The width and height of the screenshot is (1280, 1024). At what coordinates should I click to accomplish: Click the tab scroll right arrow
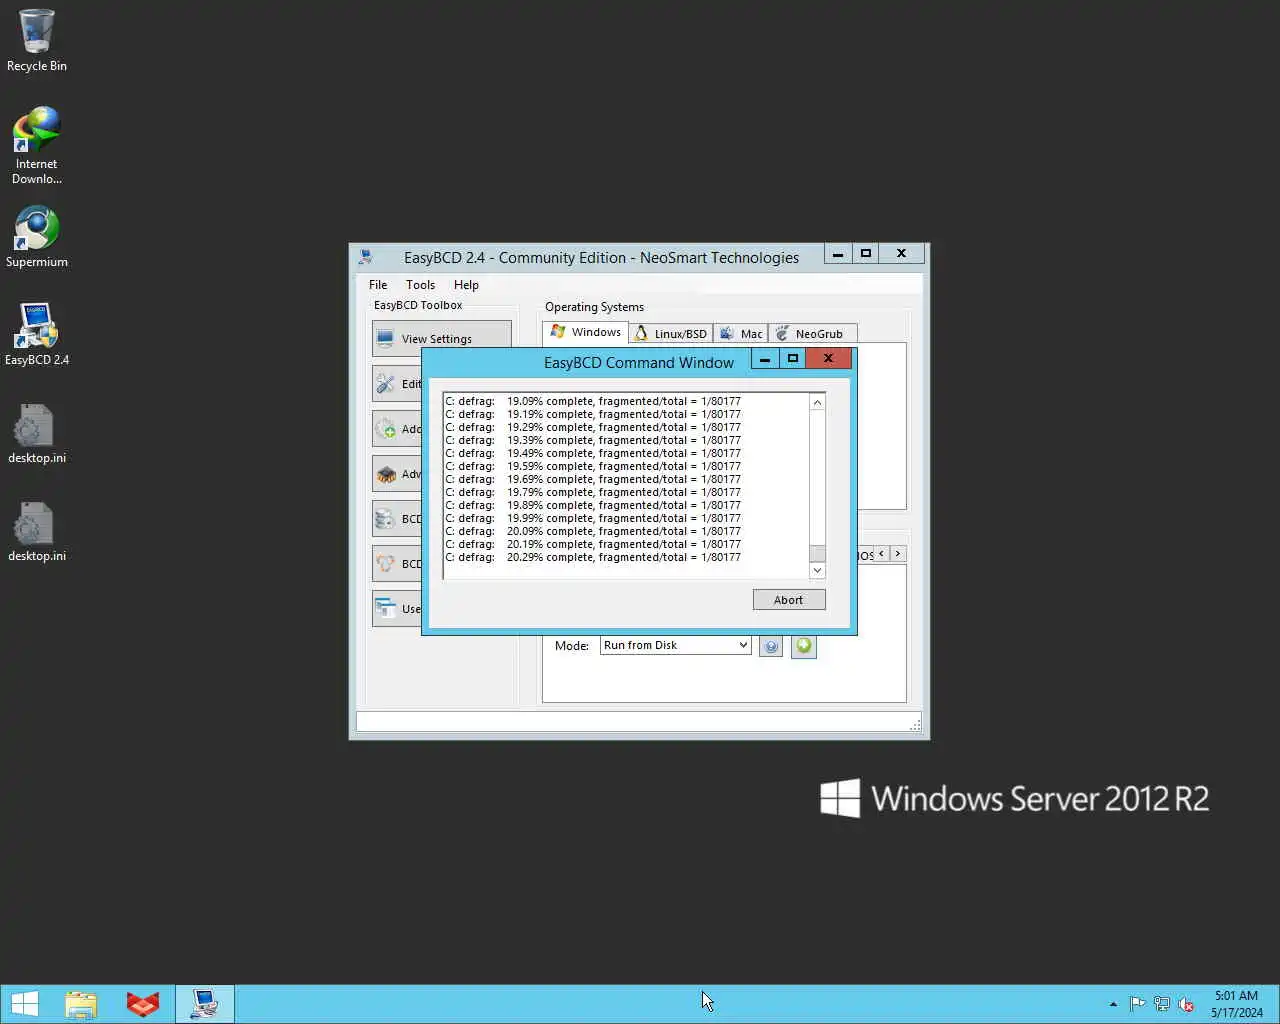(x=898, y=554)
